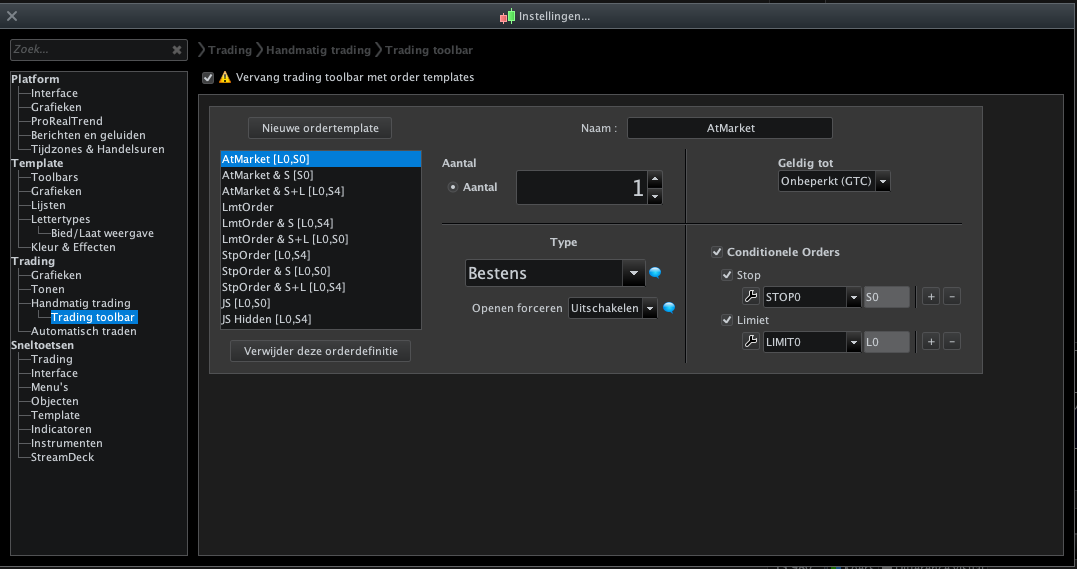1077x569 pixels.
Task: Open Handmatig trading tree item
Action: 80,303
